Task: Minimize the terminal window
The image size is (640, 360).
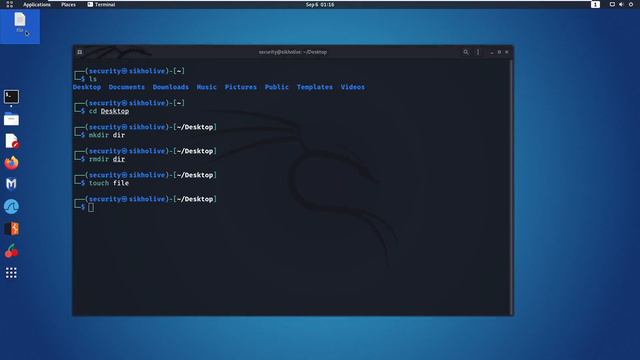Action: tap(492, 52)
